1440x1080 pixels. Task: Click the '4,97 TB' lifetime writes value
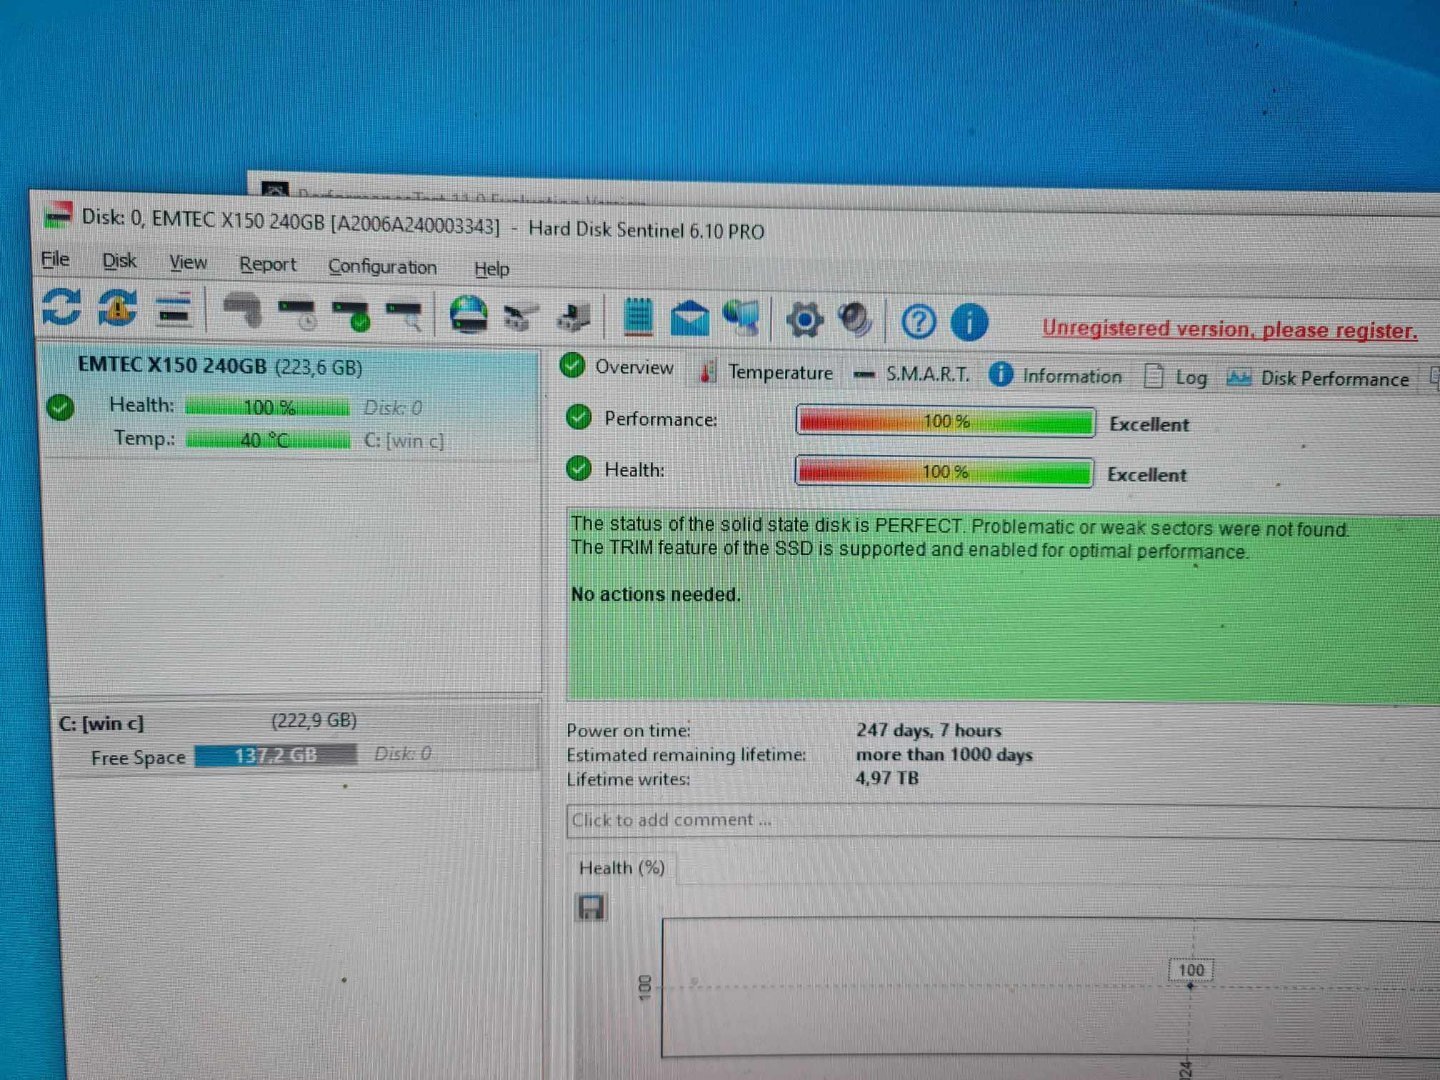886,778
